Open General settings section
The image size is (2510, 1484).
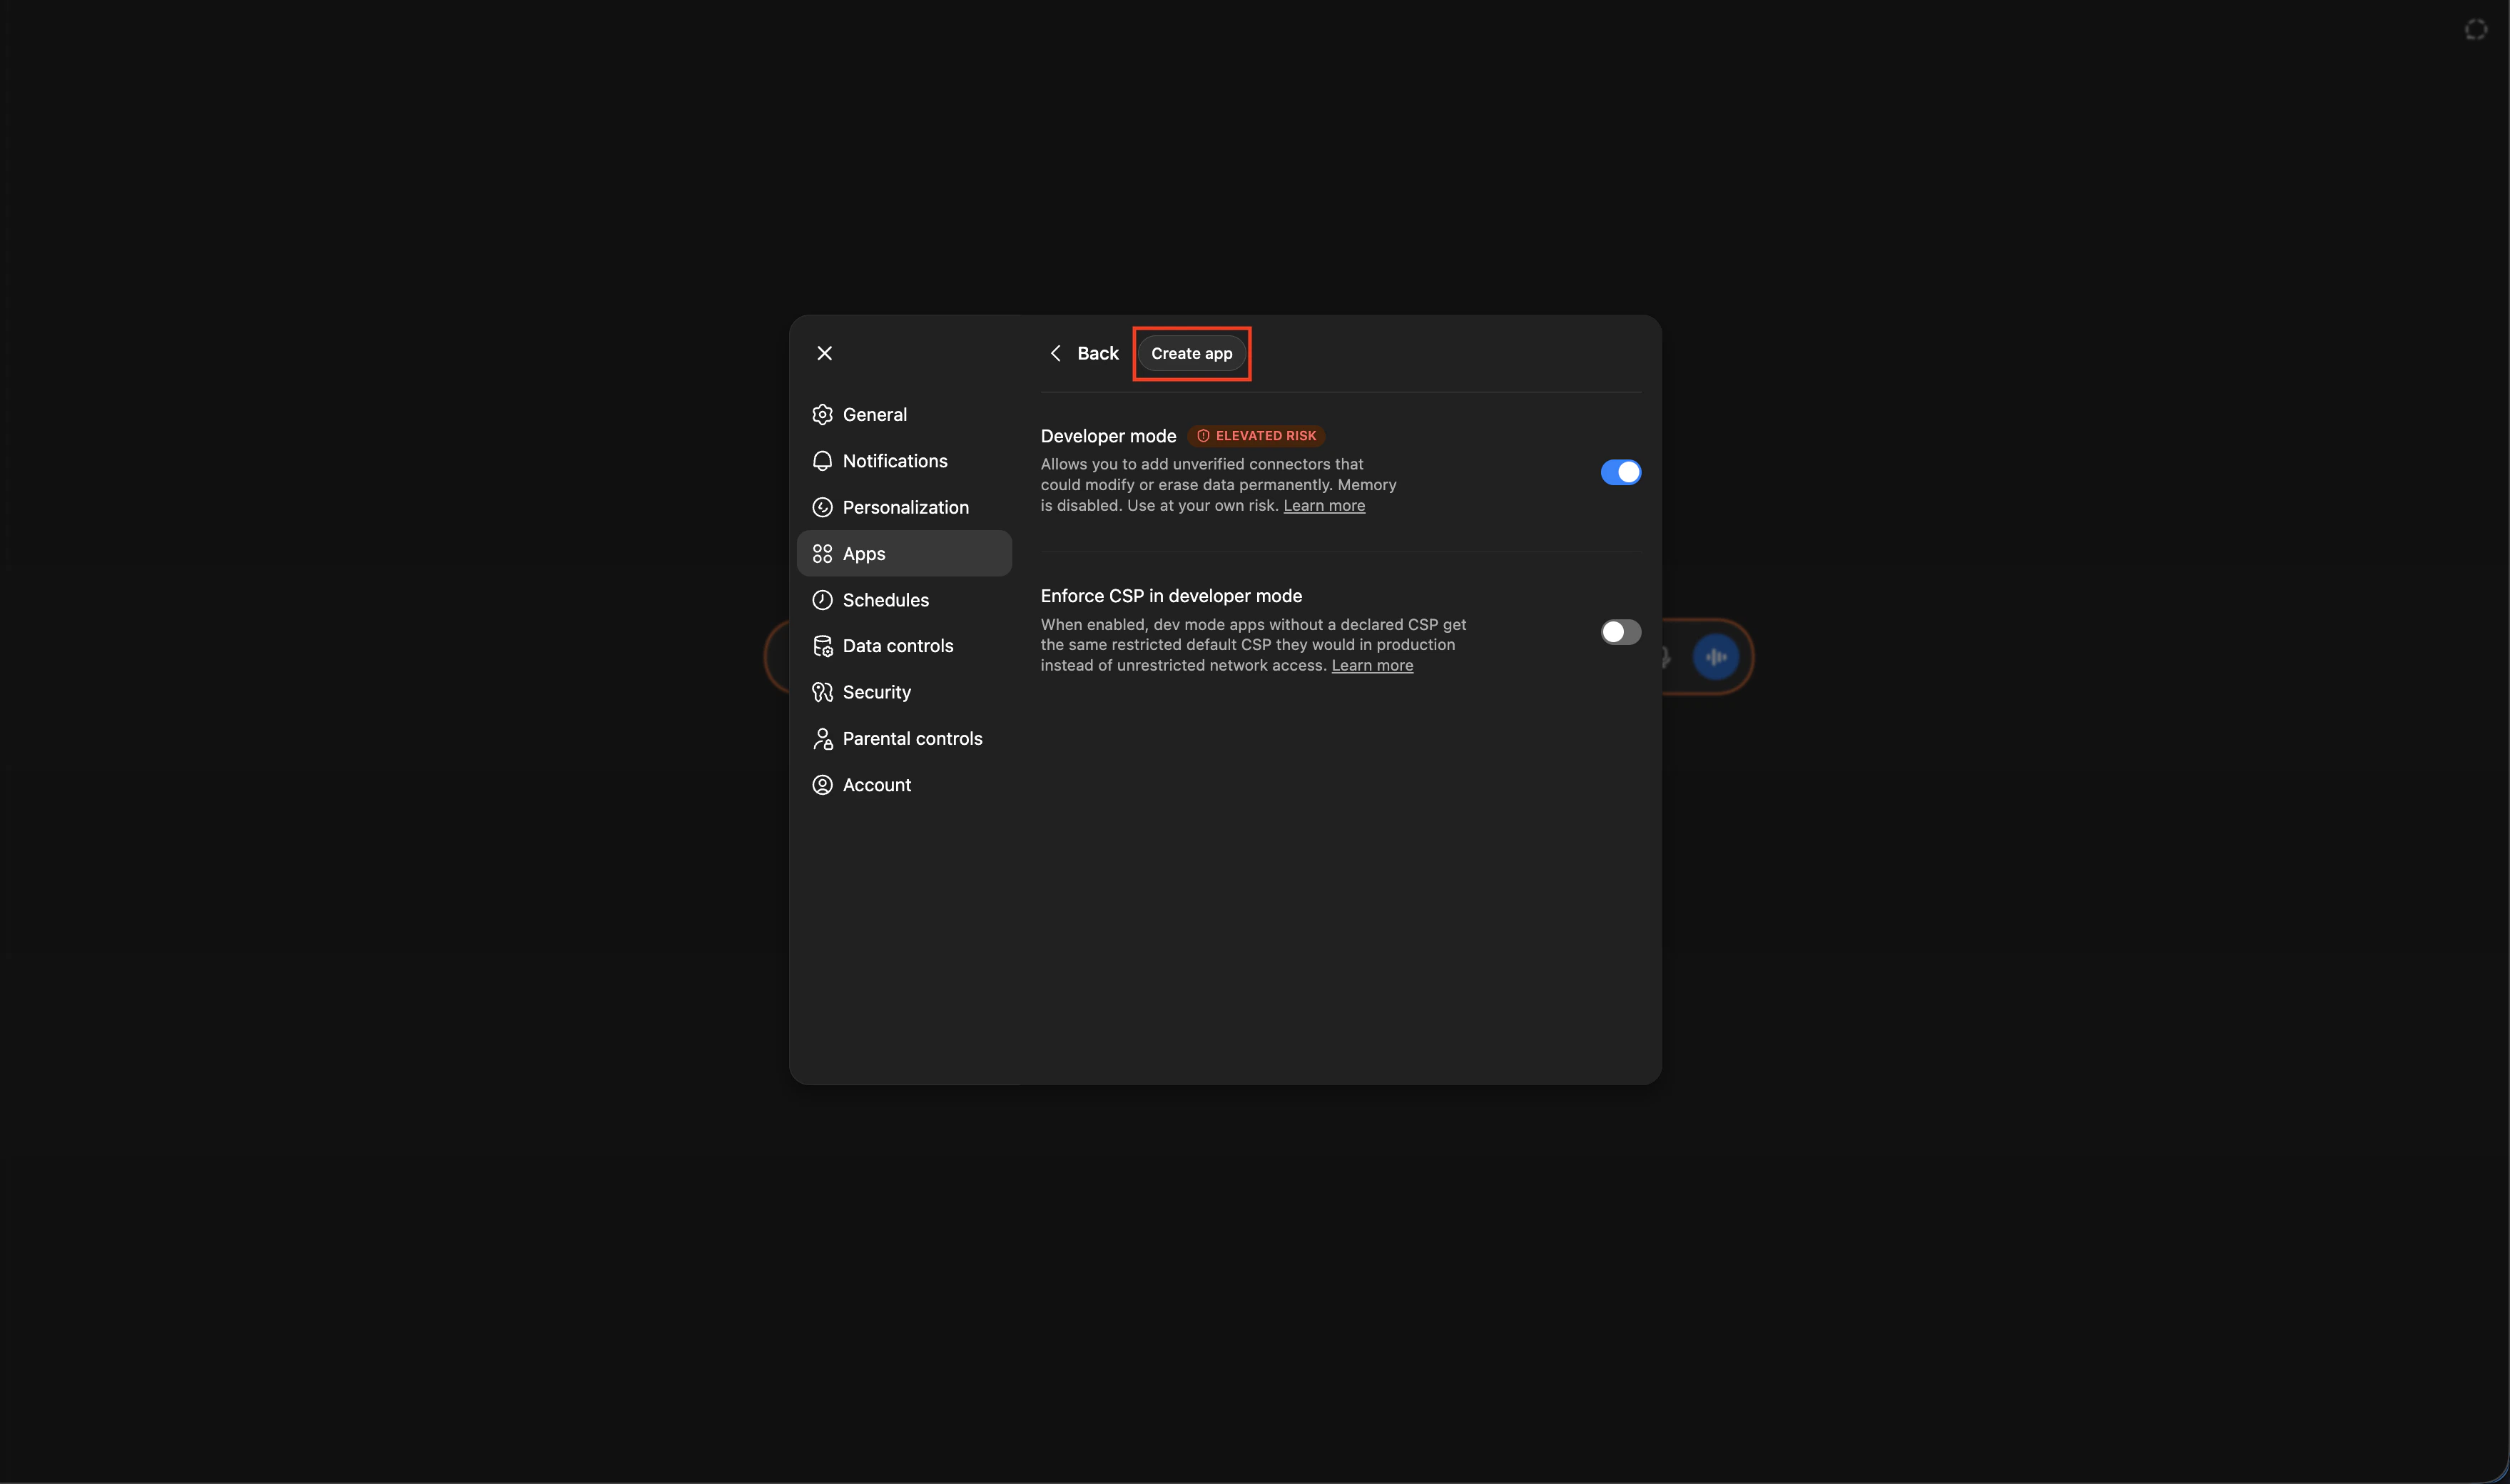[x=904, y=414]
